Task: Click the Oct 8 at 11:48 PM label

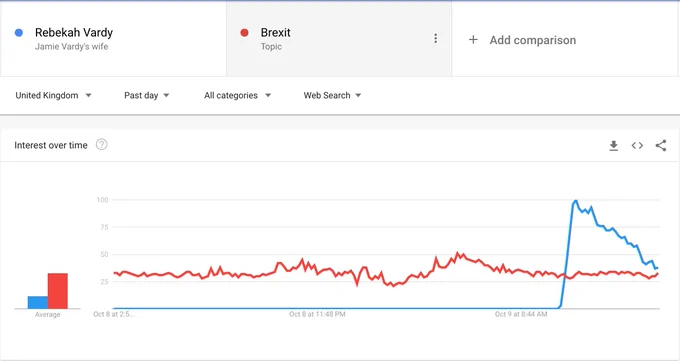Action: (317, 314)
